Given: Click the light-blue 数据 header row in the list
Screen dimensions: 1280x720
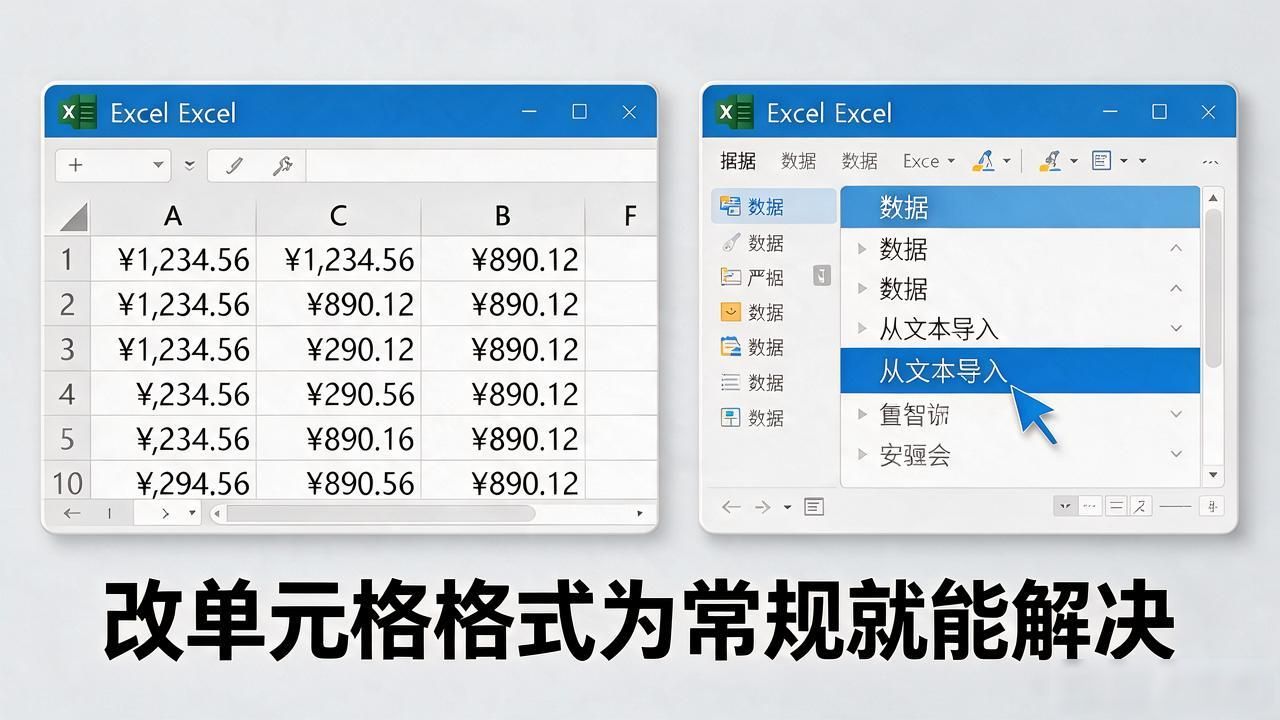Looking at the screenshot, I should [x=1020, y=207].
